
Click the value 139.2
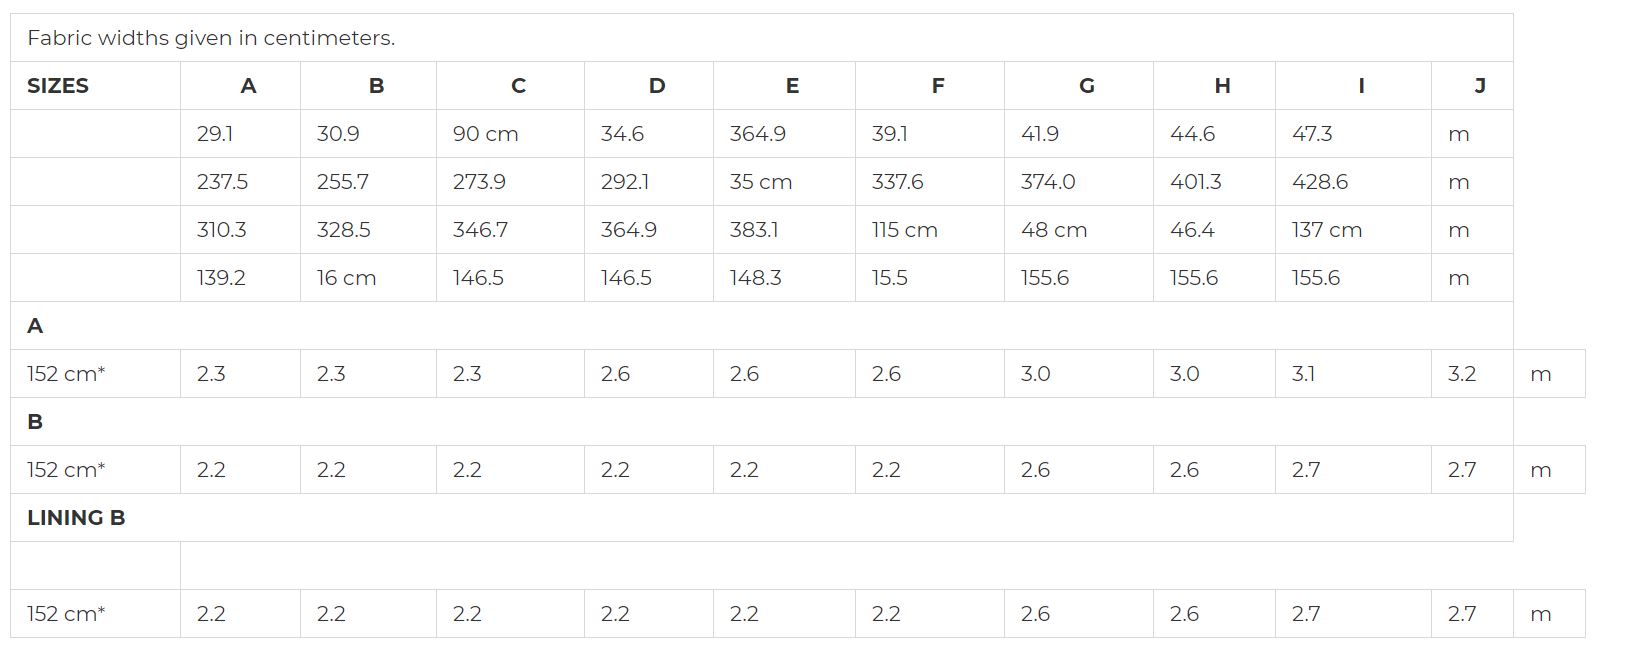[x=221, y=278]
